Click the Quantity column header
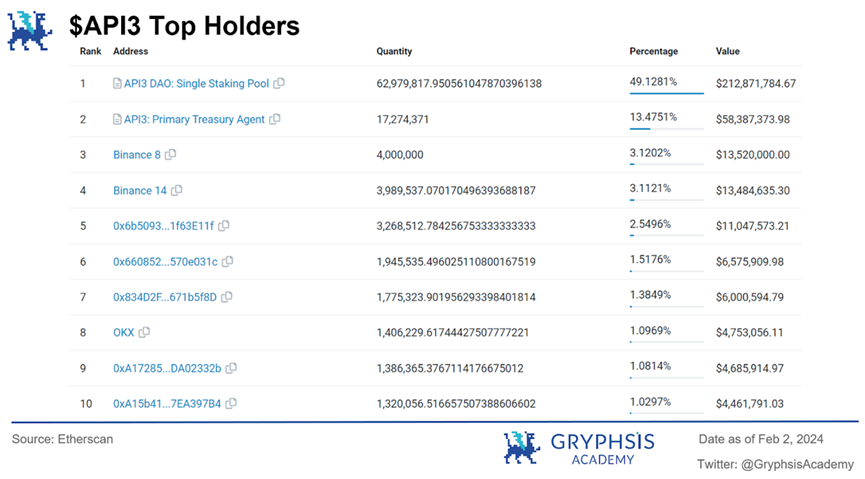The width and height of the screenshot is (865, 479). click(394, 51)
